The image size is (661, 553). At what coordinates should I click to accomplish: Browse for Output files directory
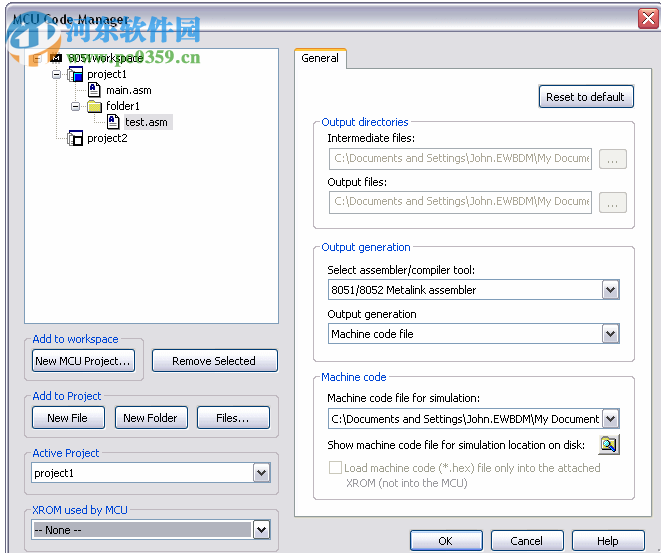pyautogui.click(x=613, y=202)
